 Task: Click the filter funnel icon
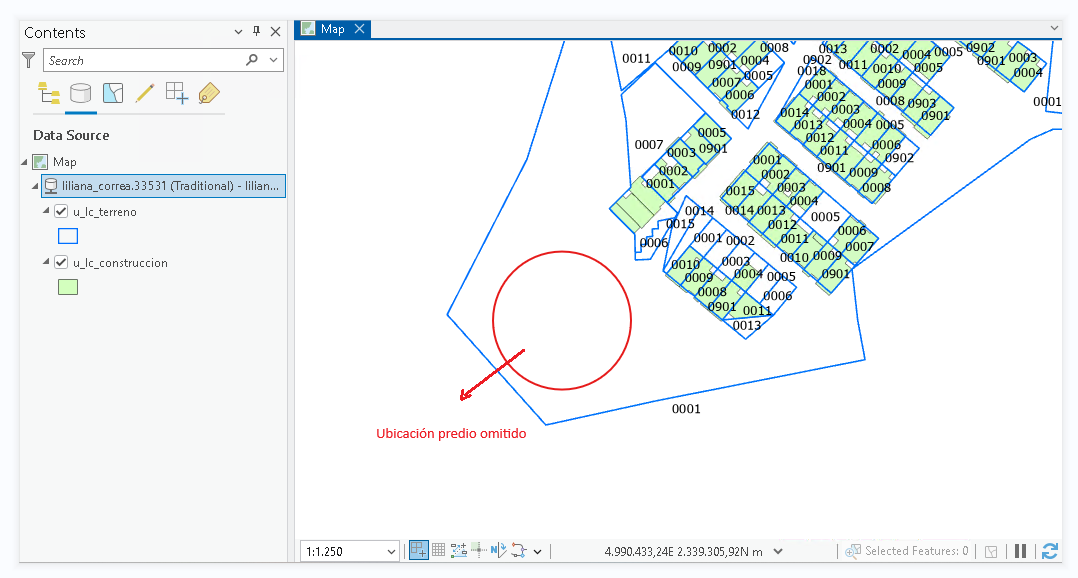[x=29, y=60]
